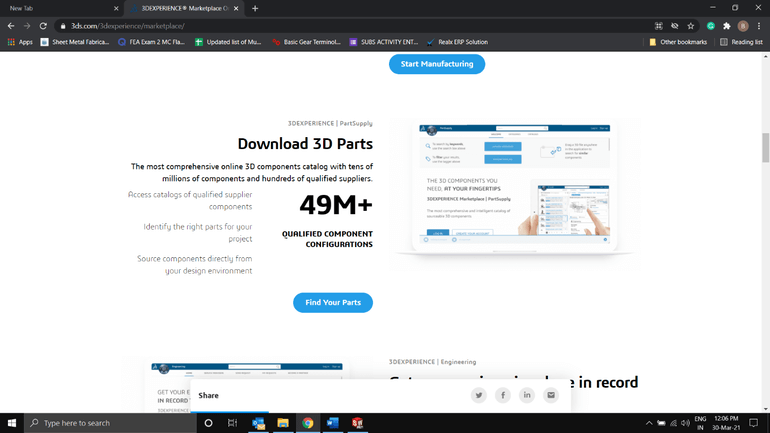Click the taskbar clock and date

[x=726, y=423]
